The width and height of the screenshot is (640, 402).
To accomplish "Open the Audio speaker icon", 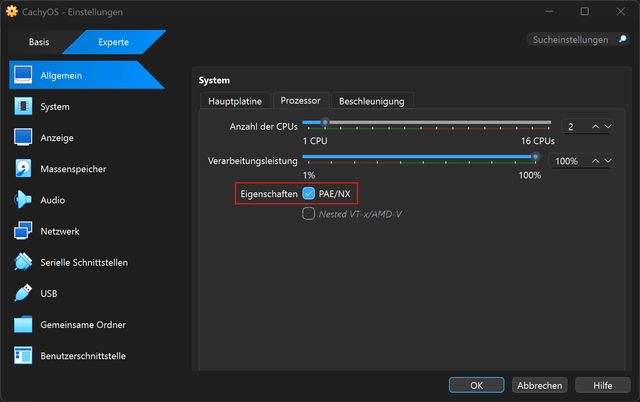I will 23,200.
